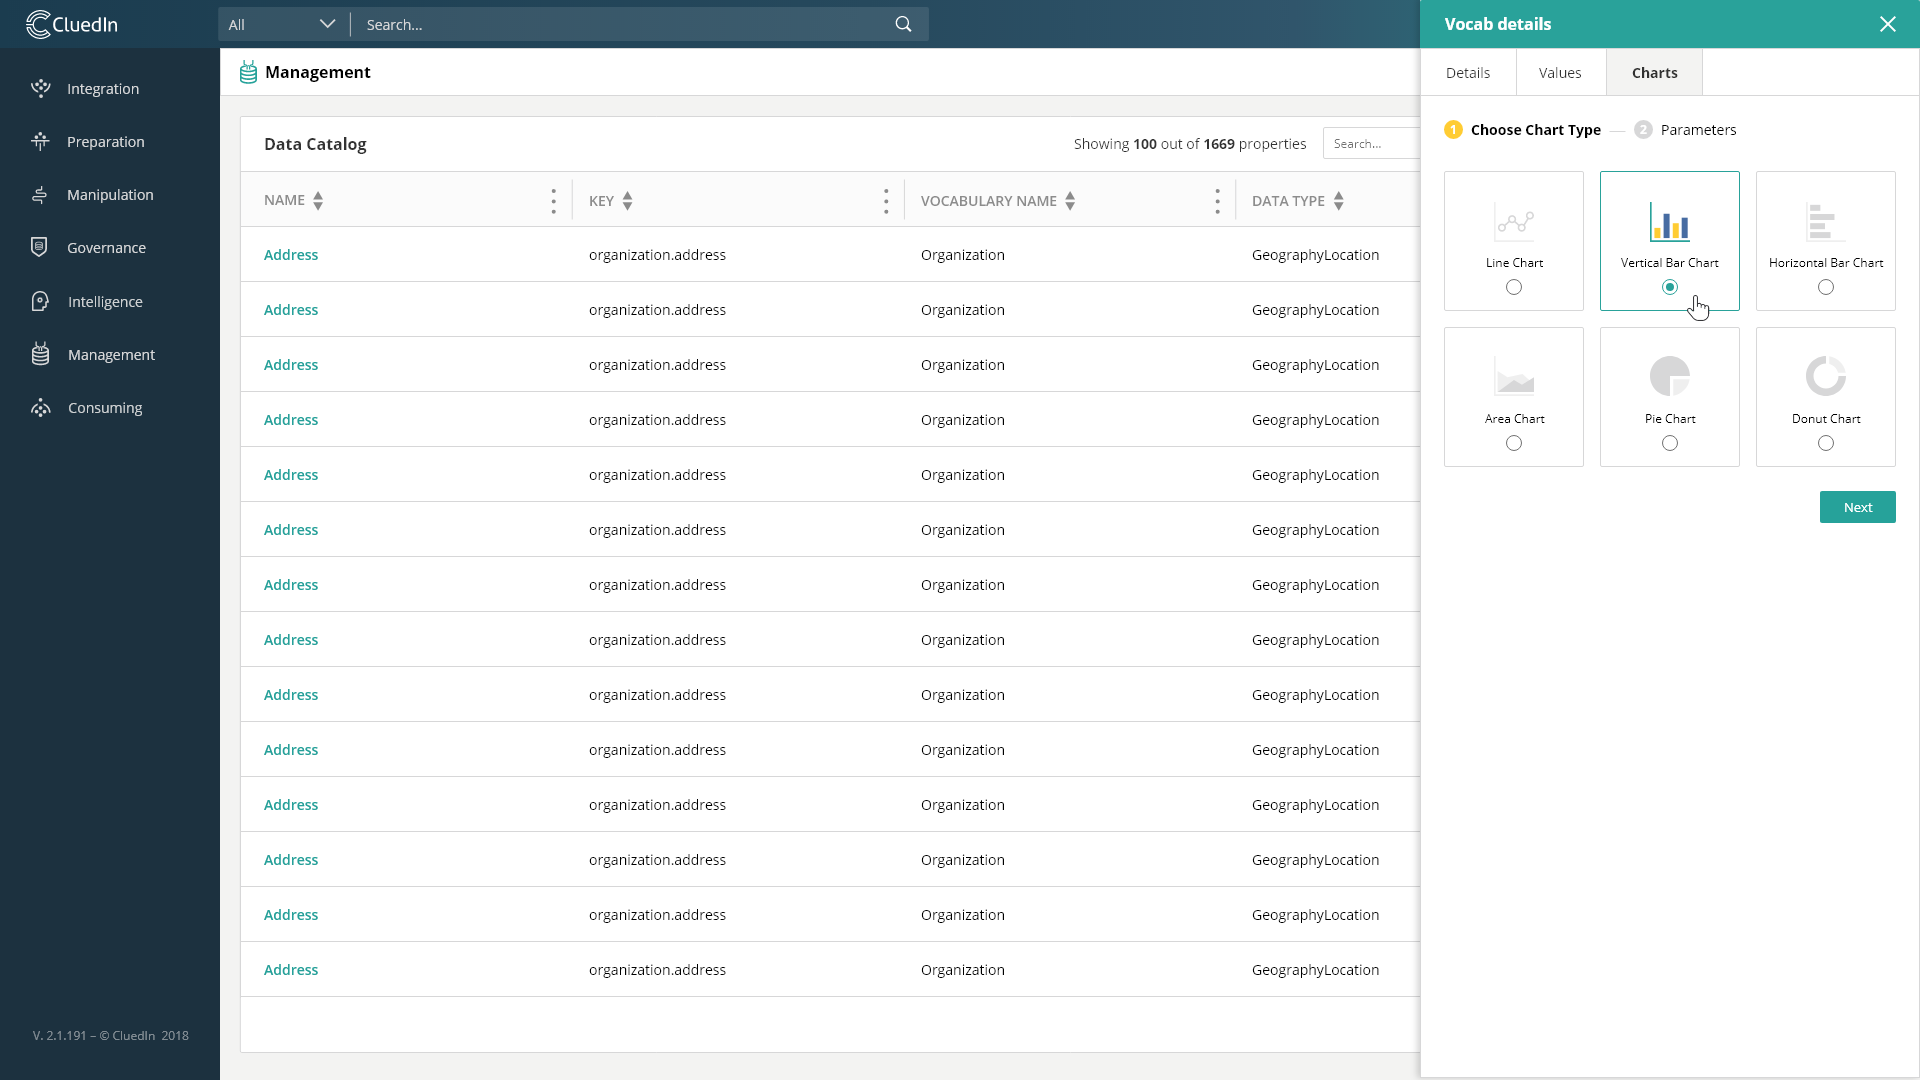1920x1080 pixels.
Task: Open NAME column options menu
Action: tap(553, 201)
